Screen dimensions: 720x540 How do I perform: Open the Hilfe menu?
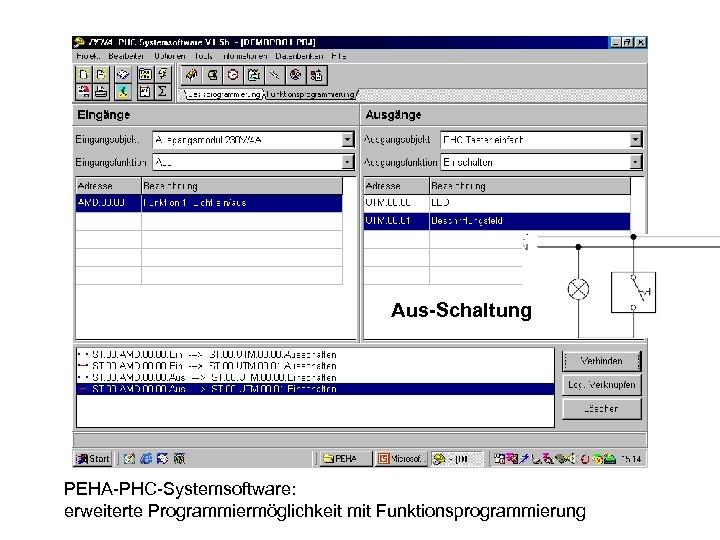click(339, 56)
